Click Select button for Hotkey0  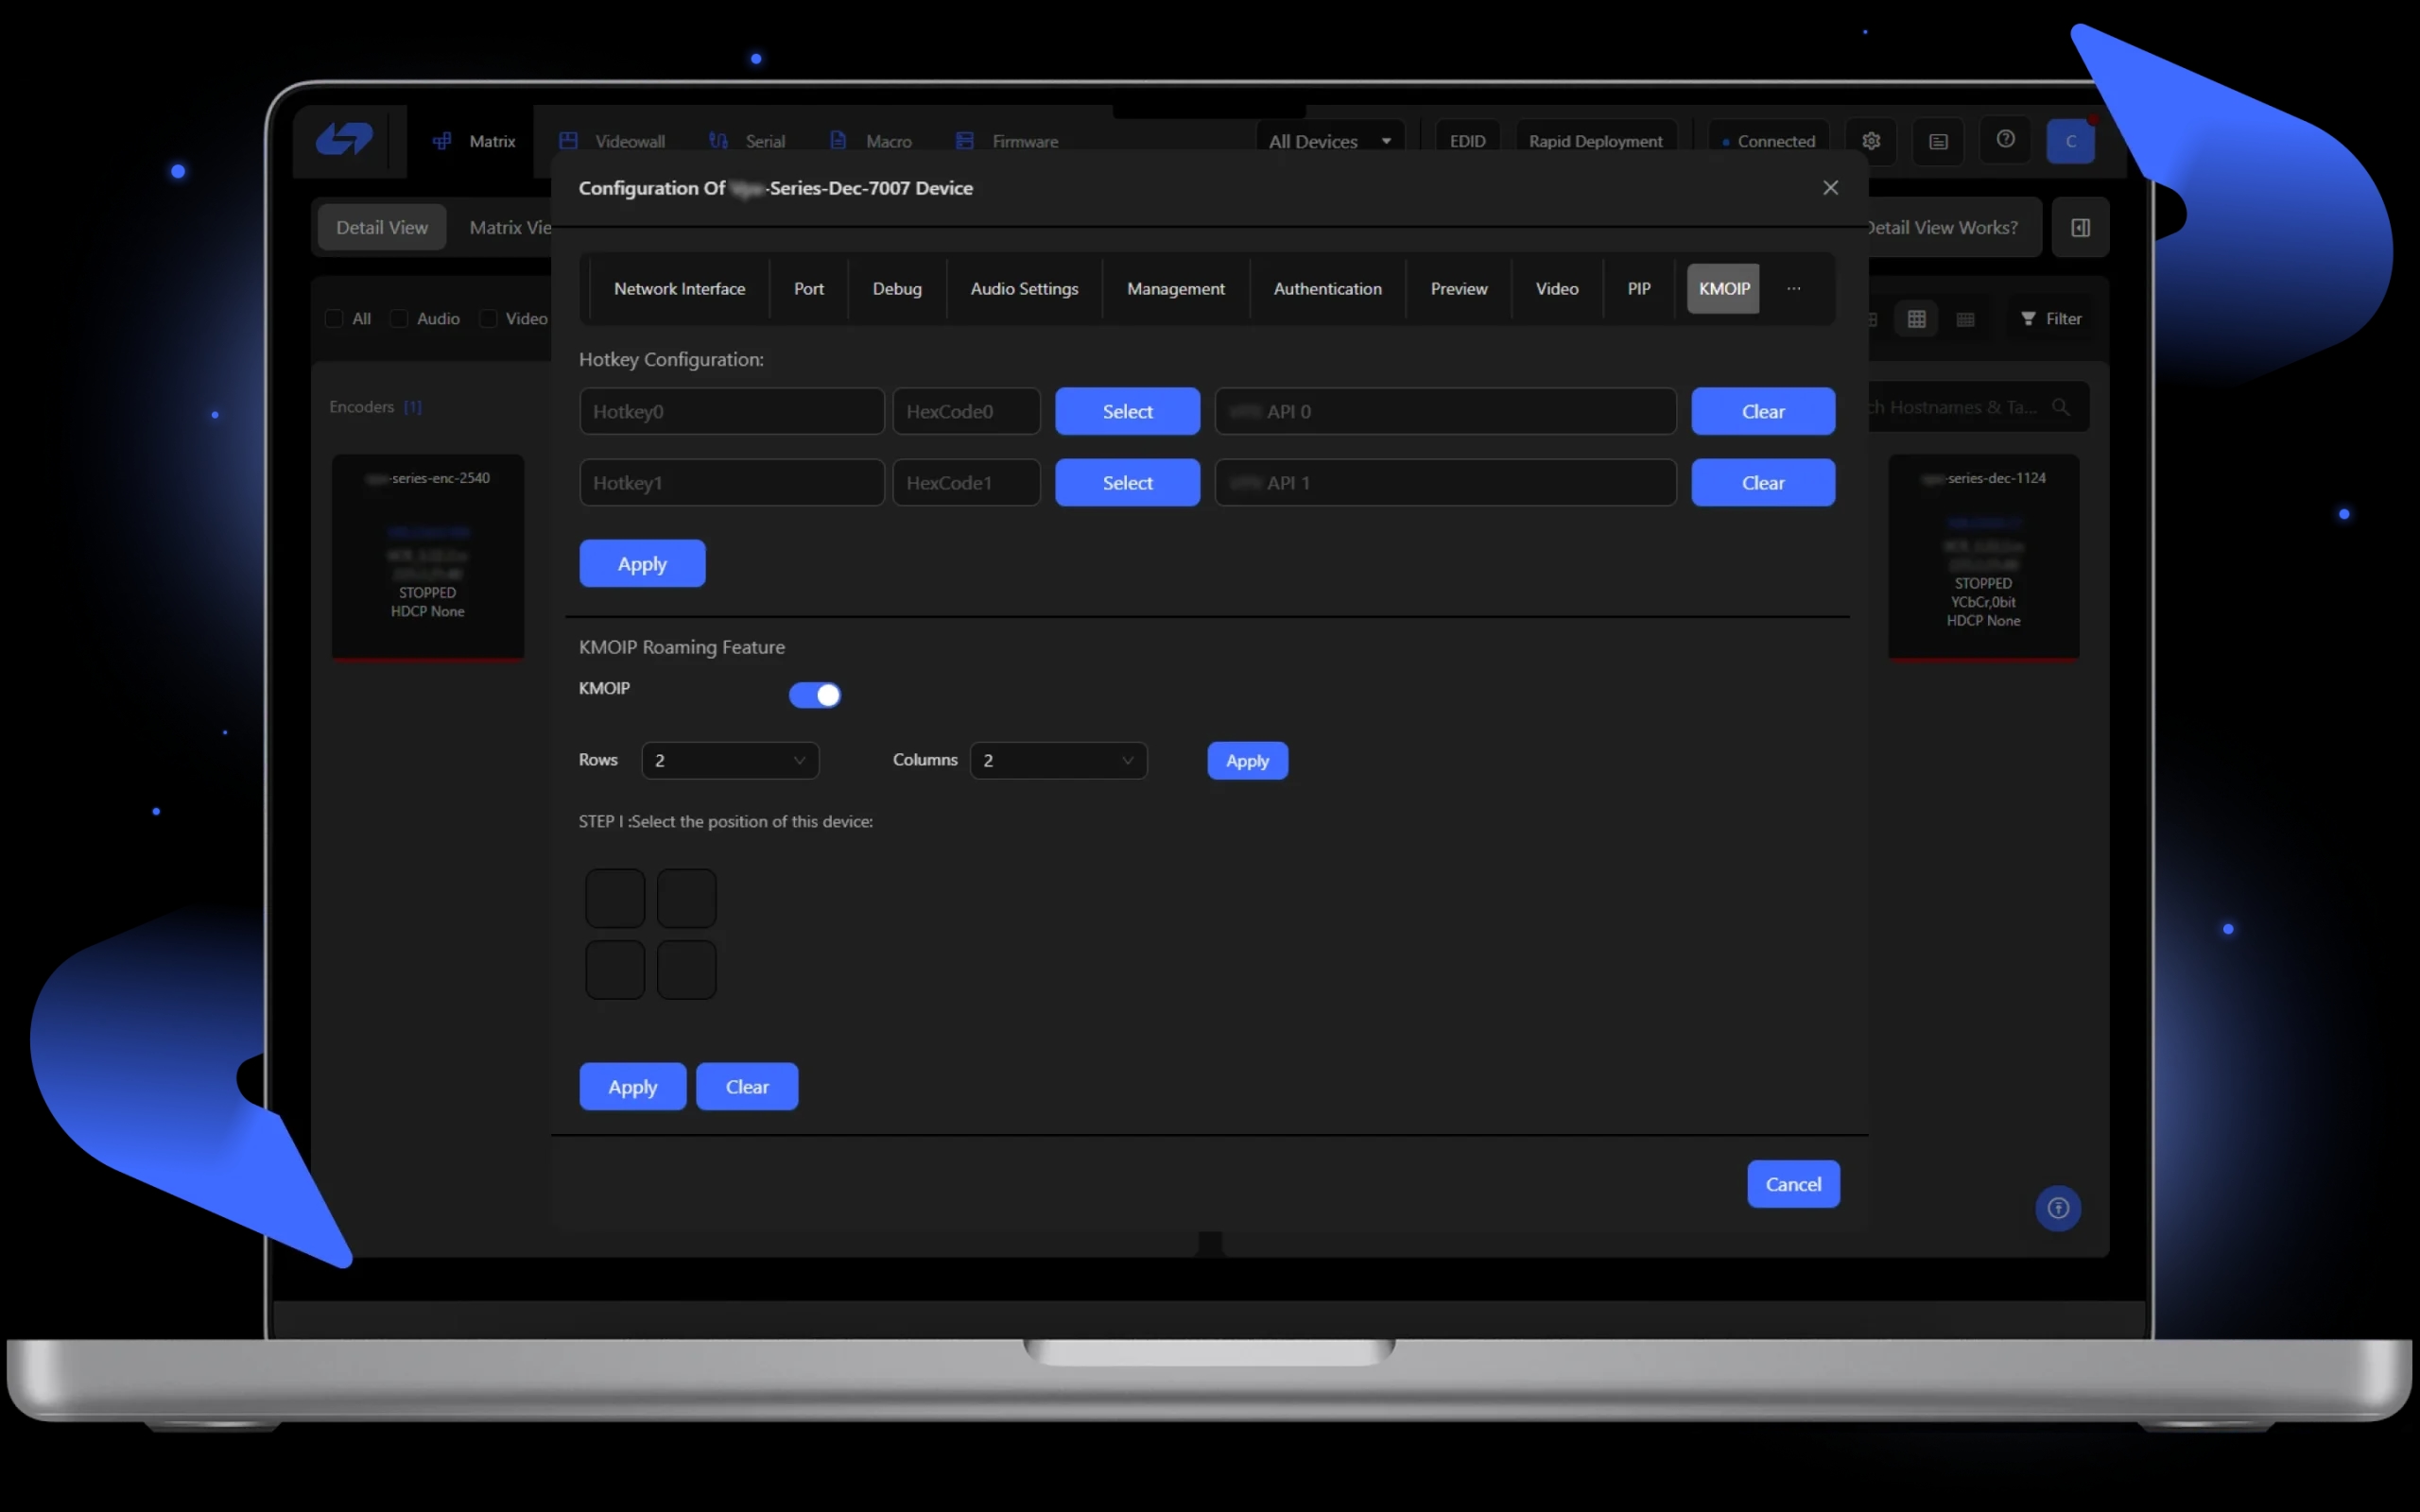pyautogui.click(x=1127, y=411)
